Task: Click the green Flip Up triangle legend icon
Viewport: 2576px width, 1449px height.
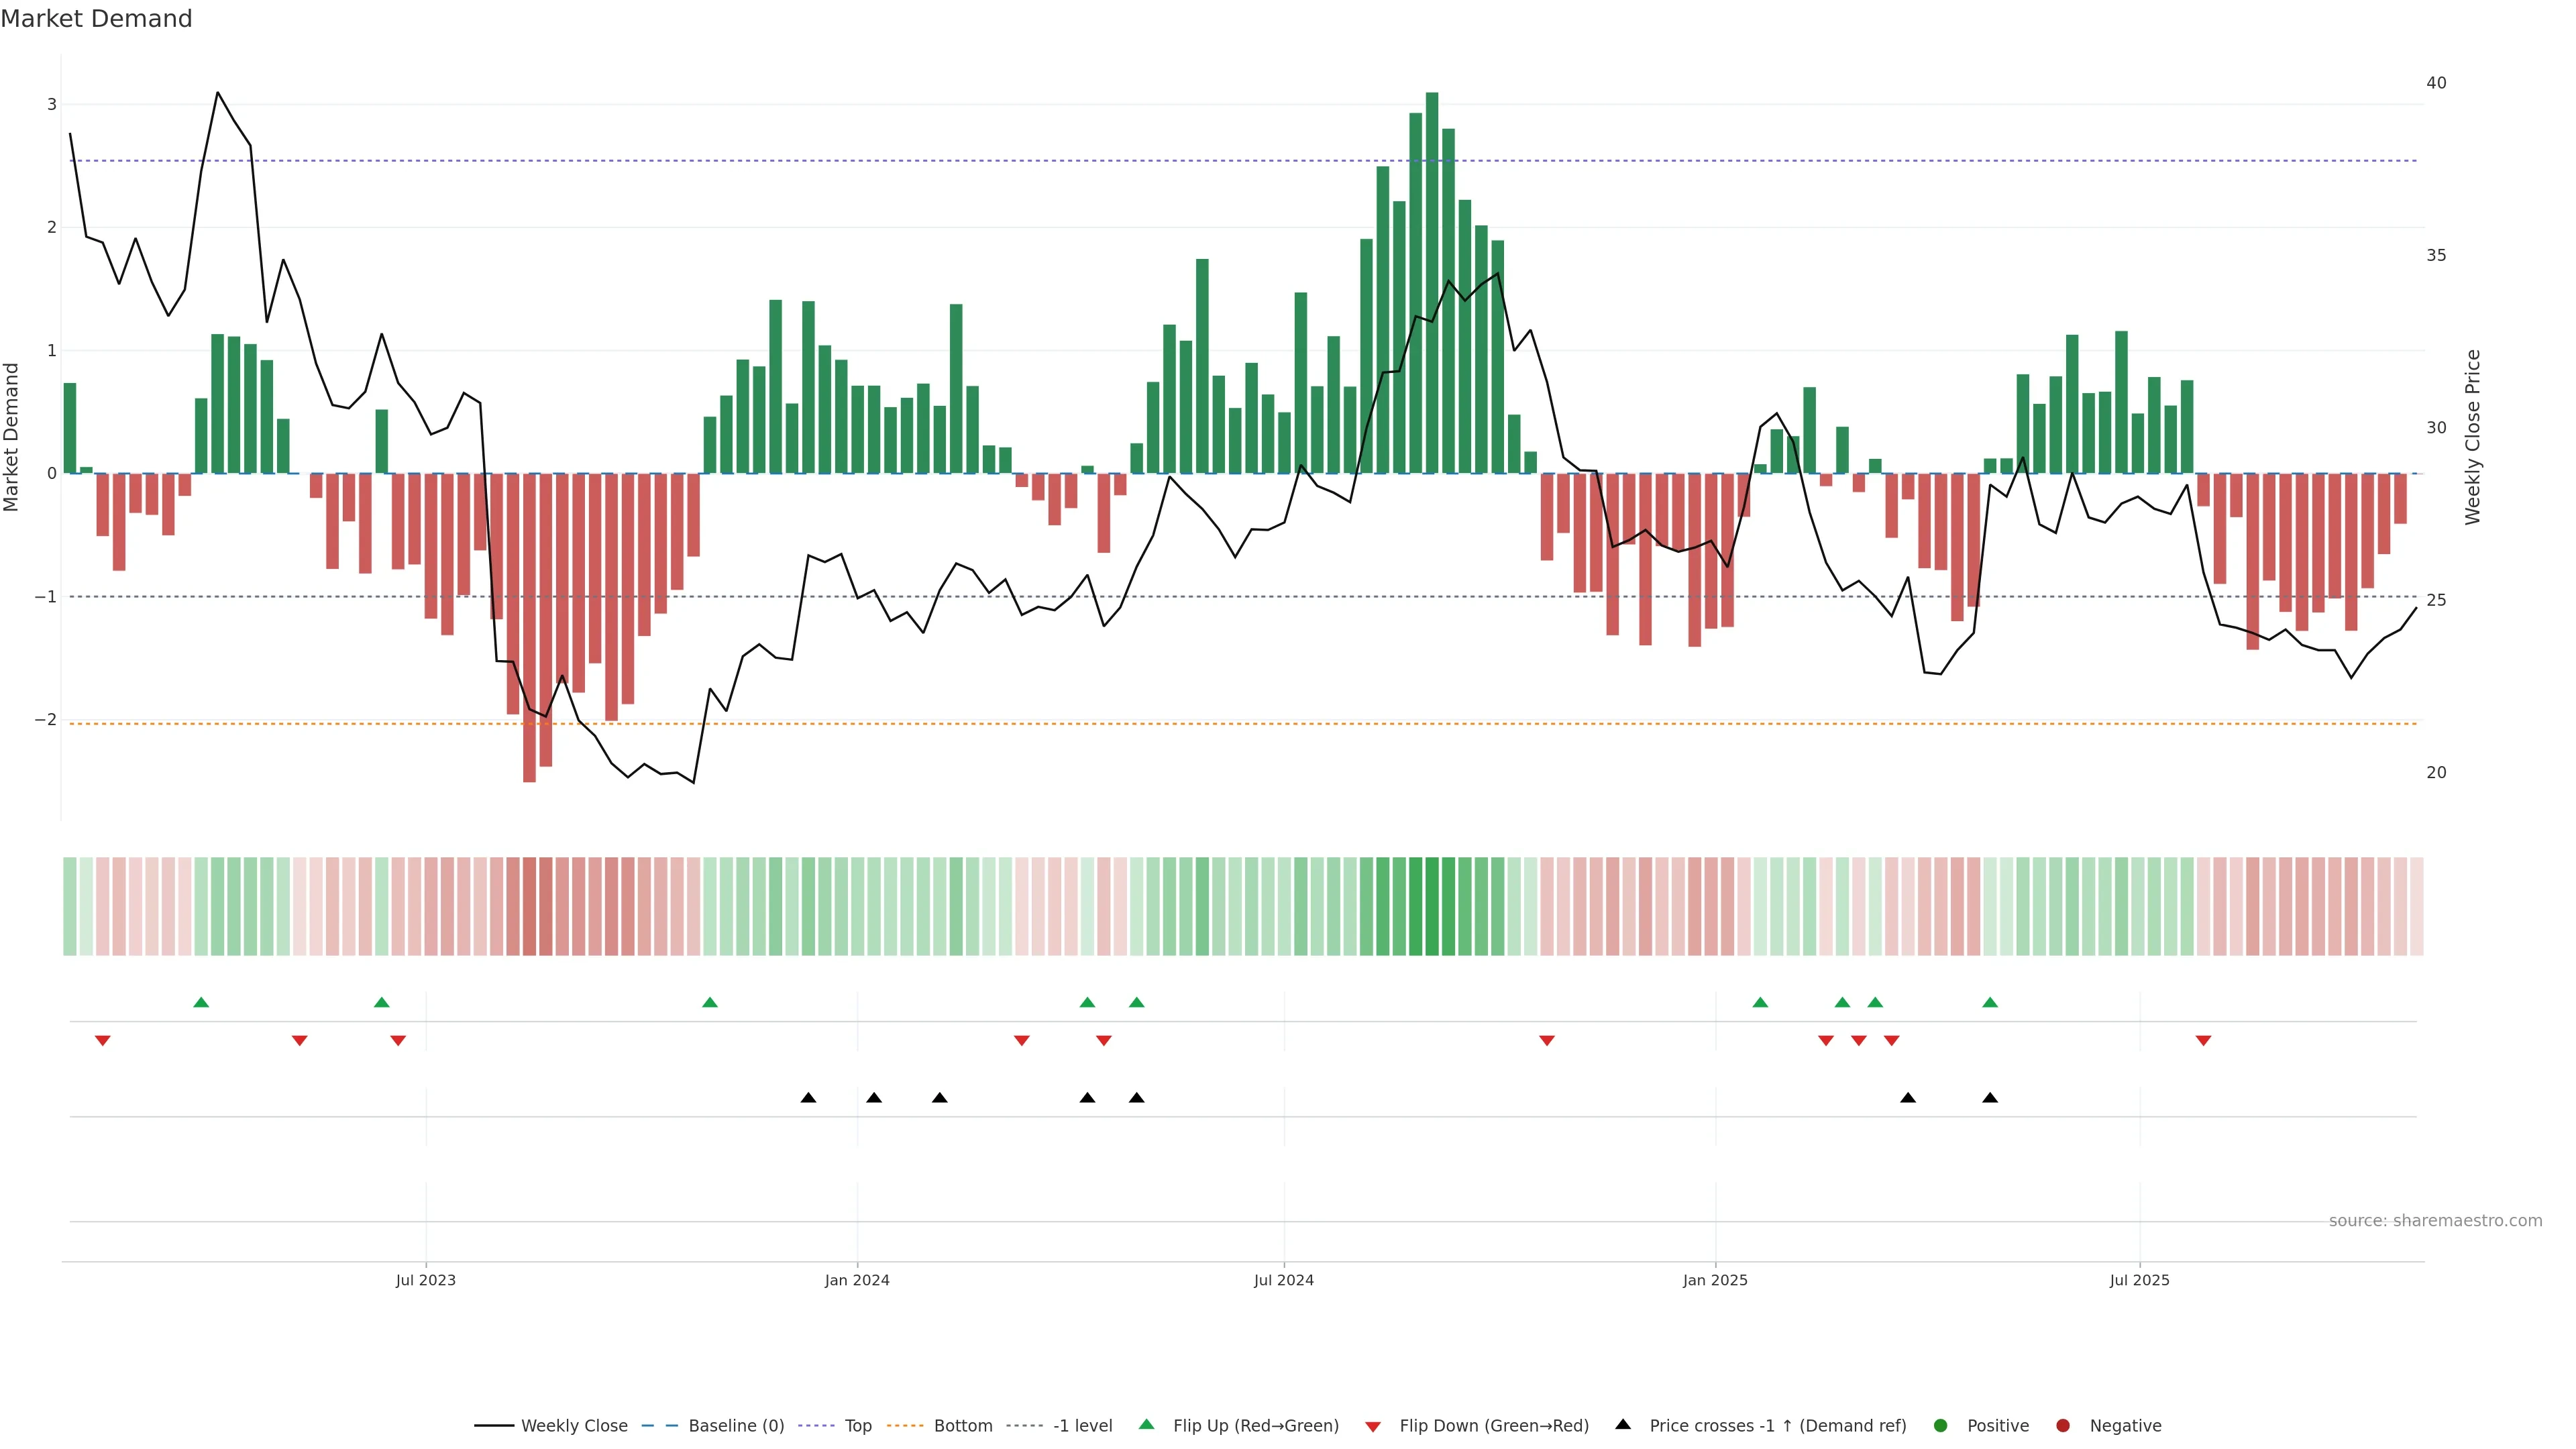Action: tap(1147, 1425)
